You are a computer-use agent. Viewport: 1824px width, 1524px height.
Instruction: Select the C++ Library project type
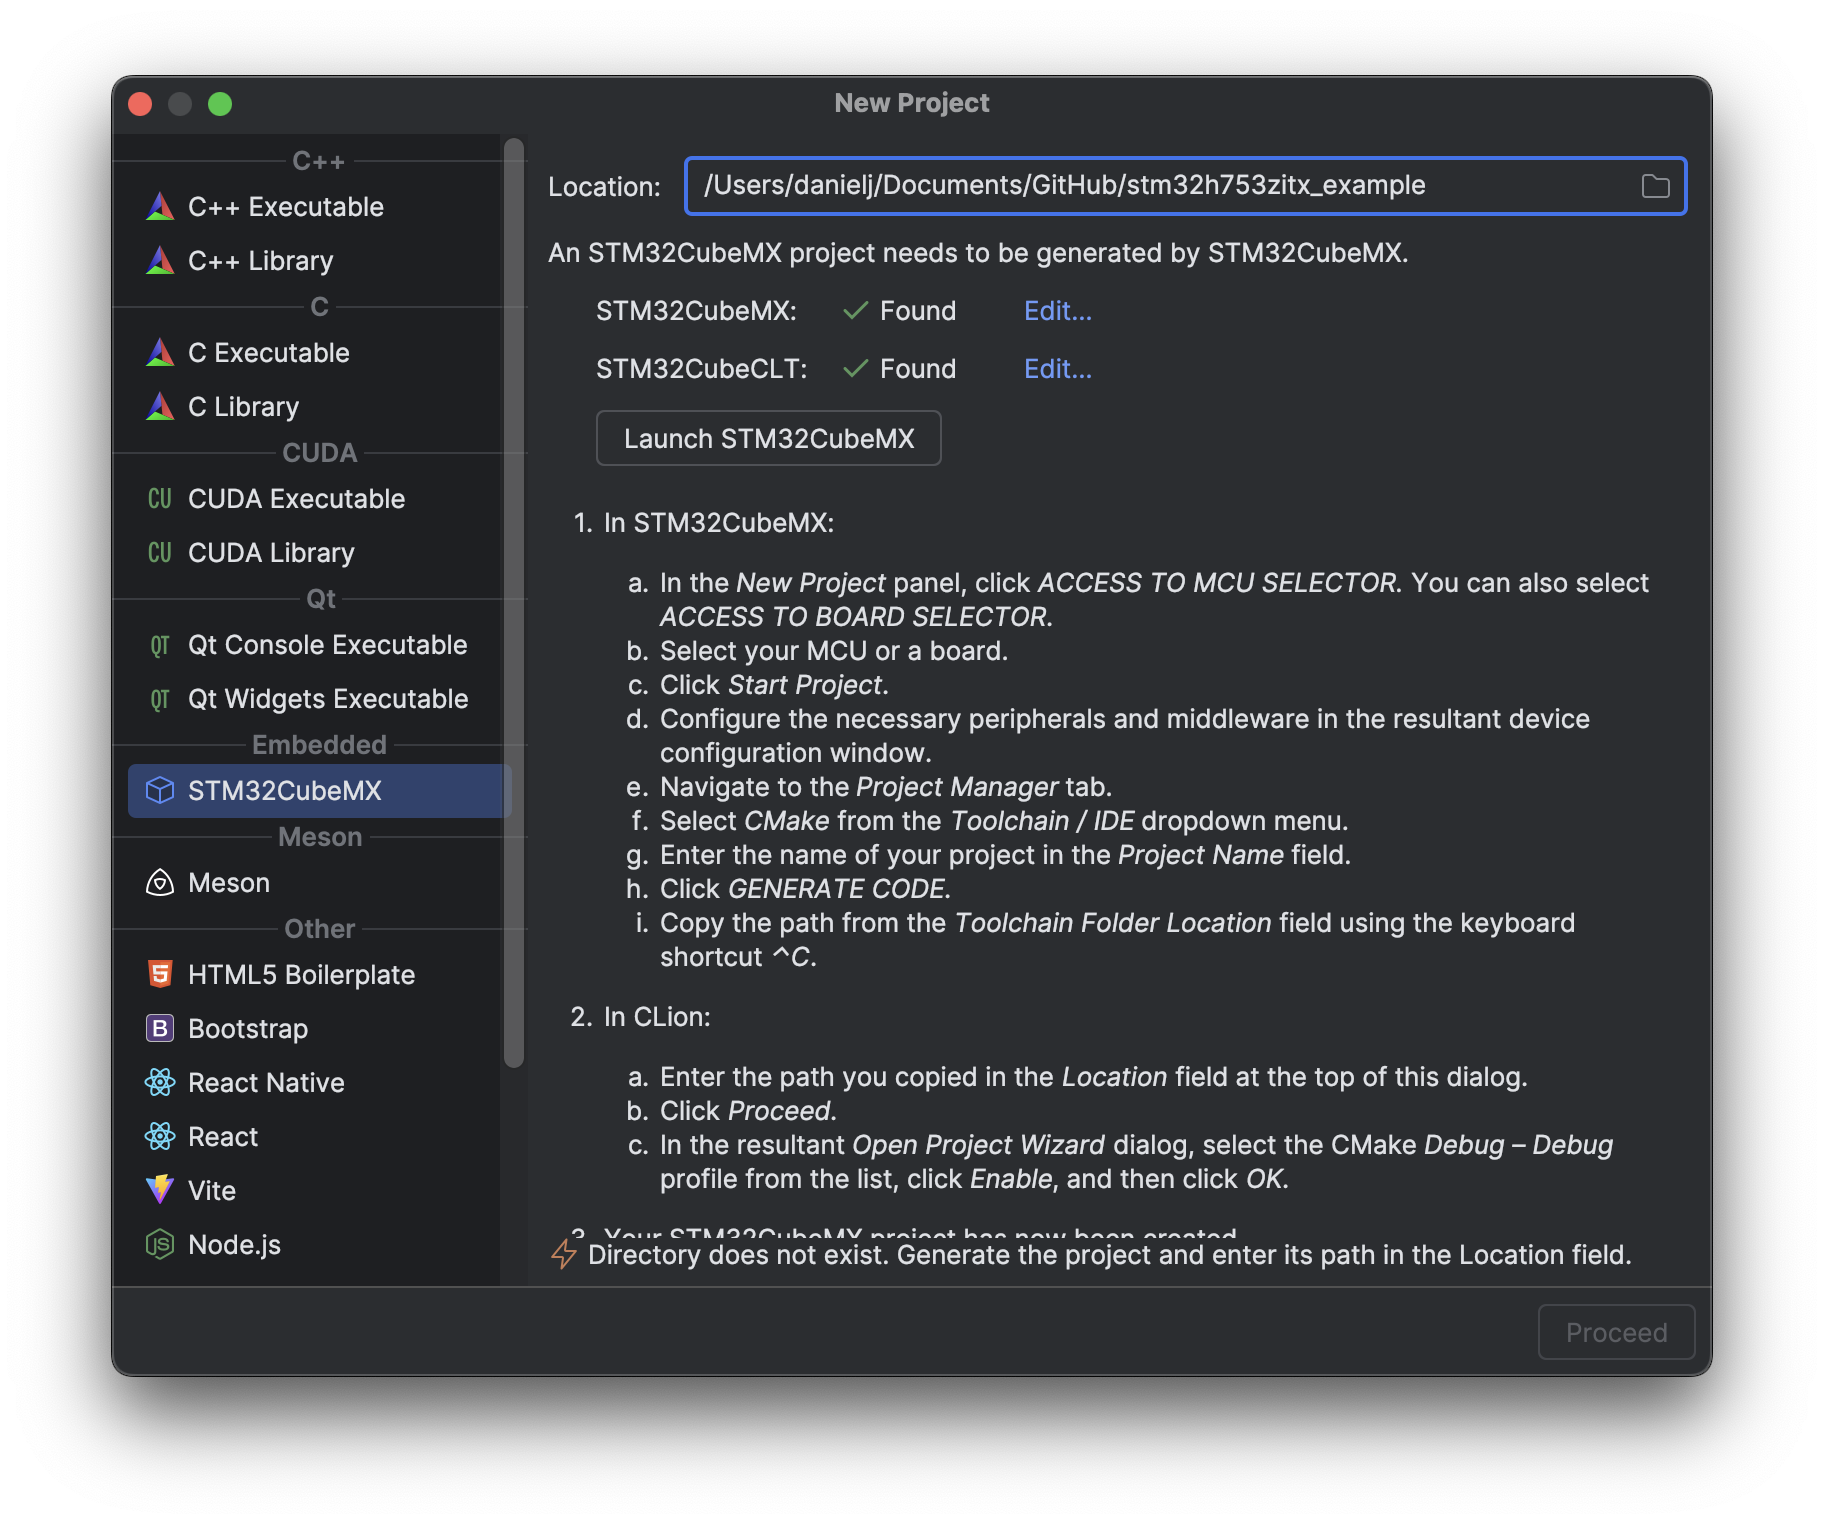click(260, 260)
